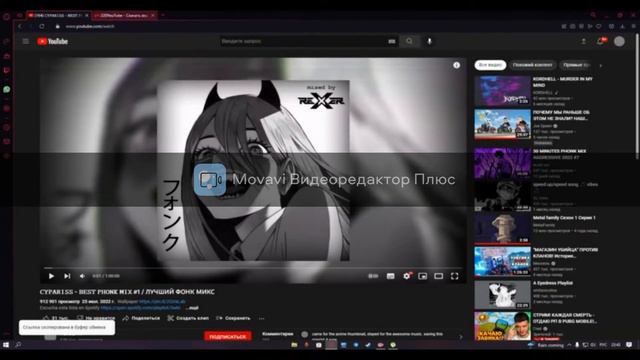Switch to miniplayer mode

tap(422, 276)
